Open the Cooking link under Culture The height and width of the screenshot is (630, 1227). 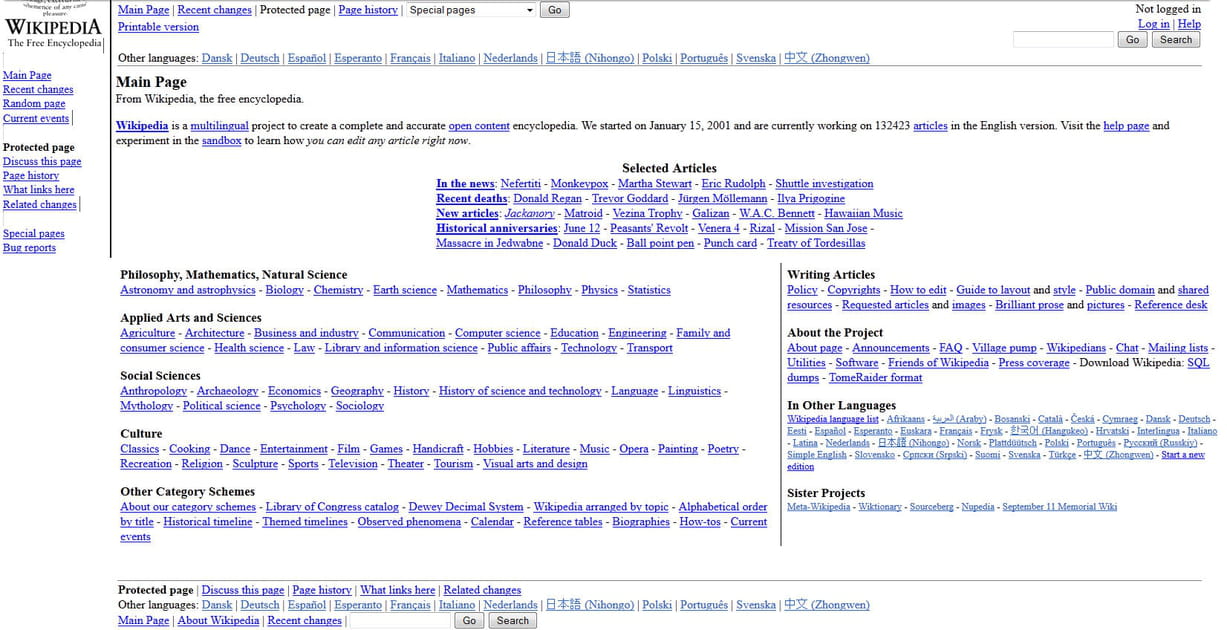pos(189,449)
